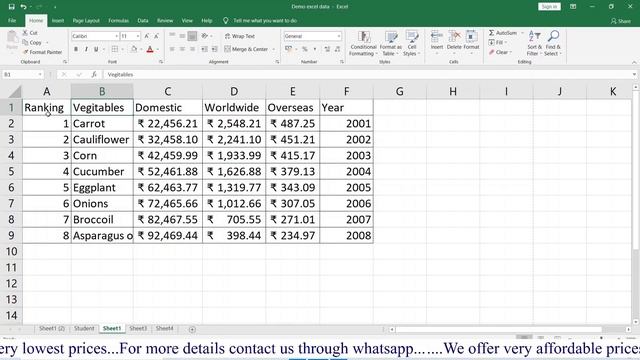Decrease font size with the smaller A icon

pyautogui.click(x=156, y=36)
